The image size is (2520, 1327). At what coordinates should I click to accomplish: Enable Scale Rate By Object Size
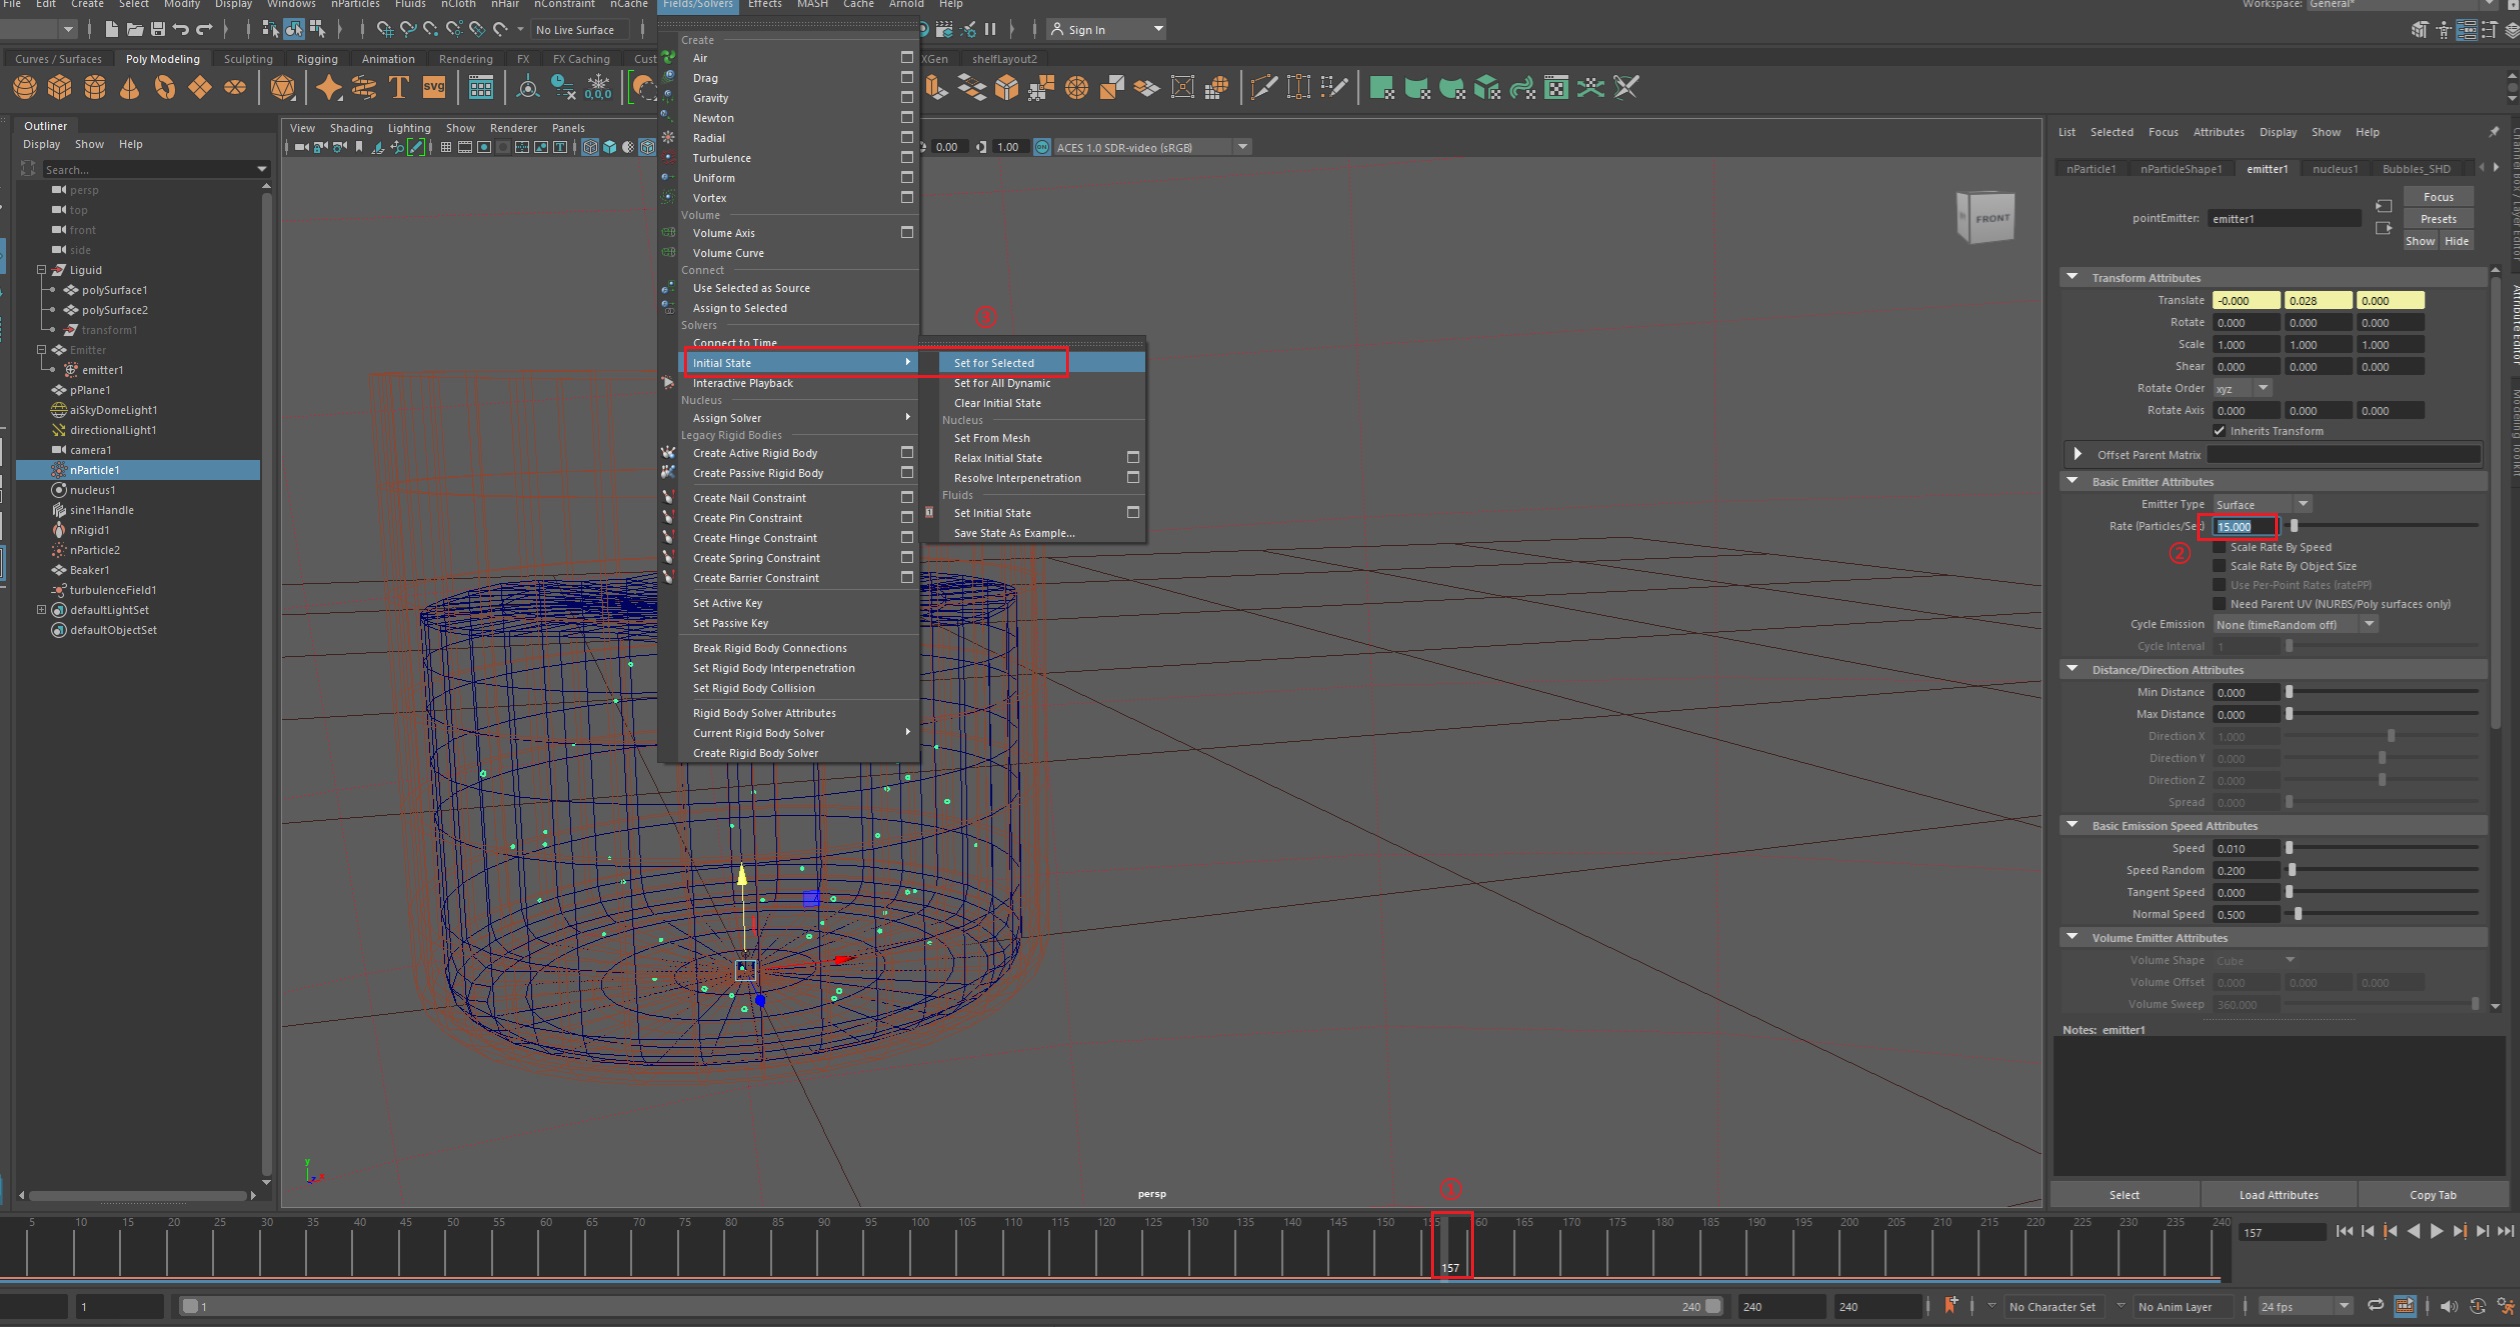[2219, 566]
